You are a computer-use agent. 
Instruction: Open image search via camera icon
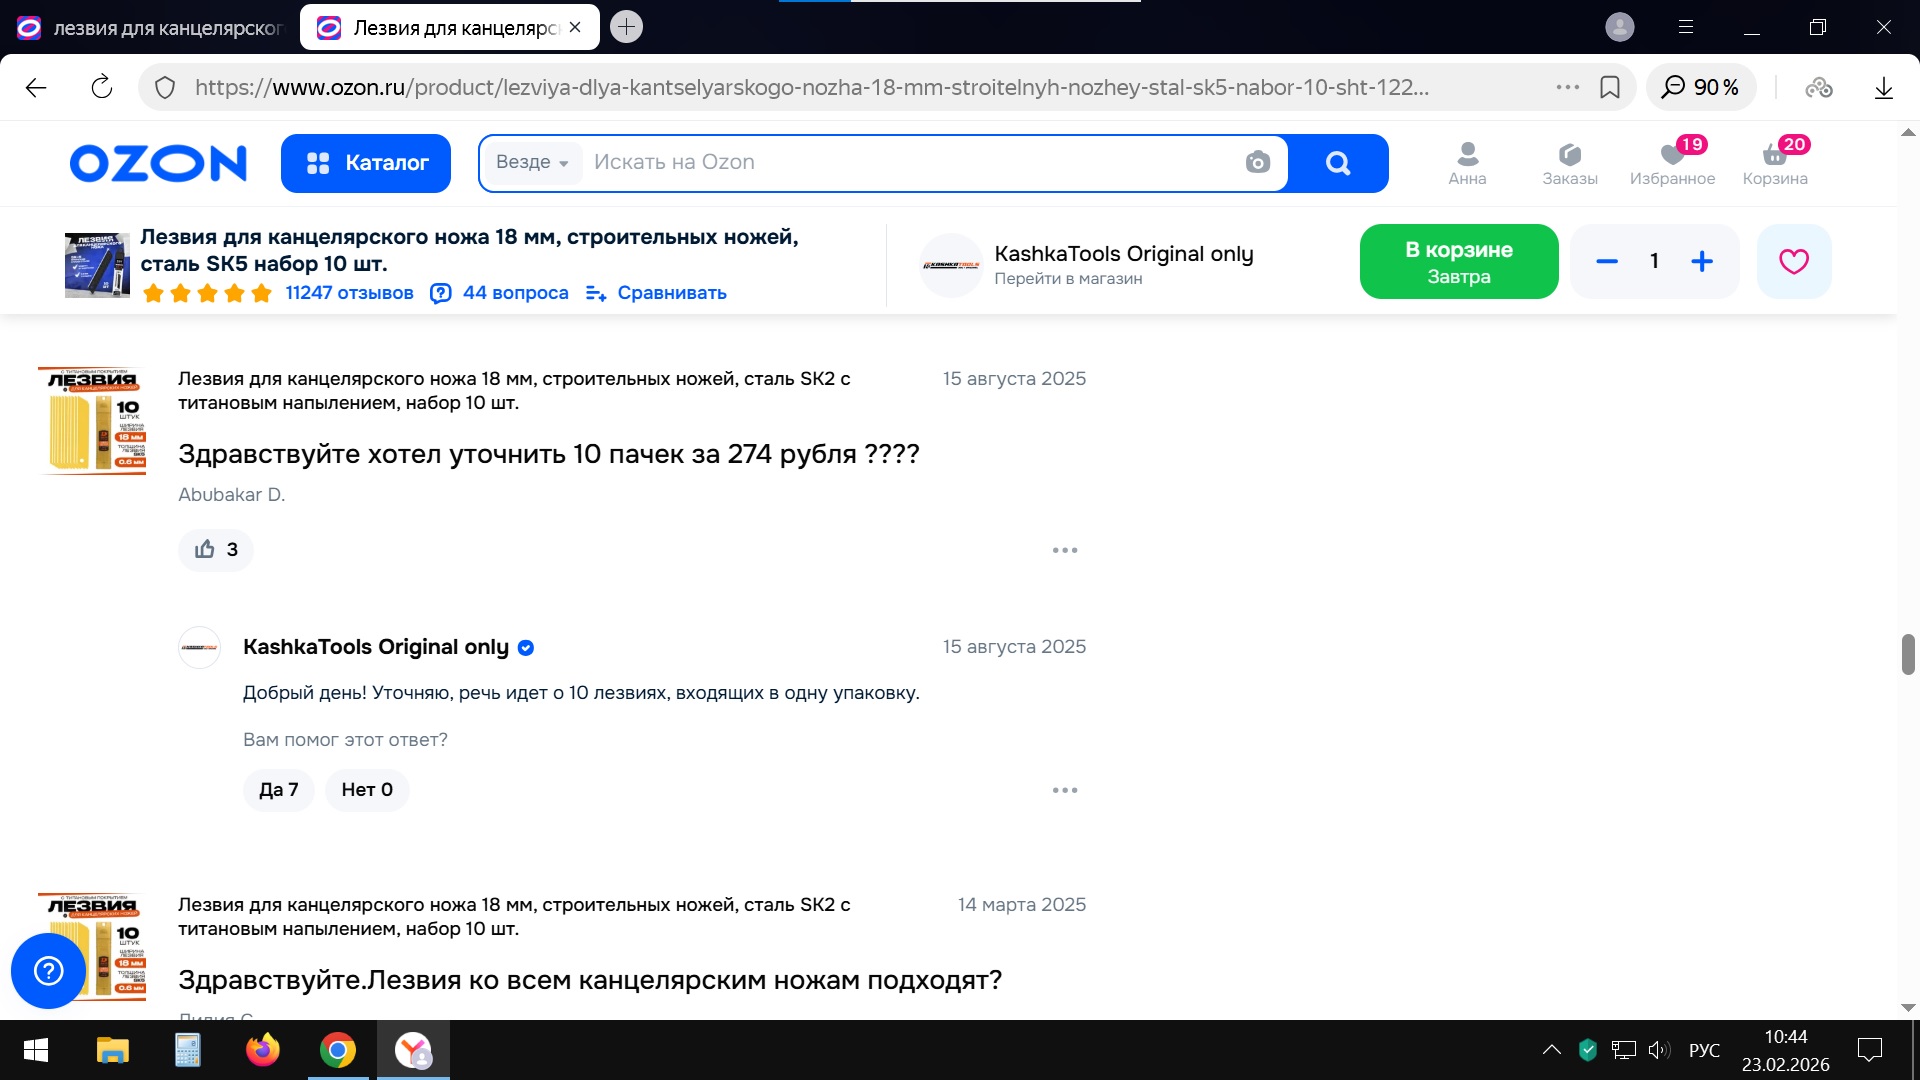1257,162
